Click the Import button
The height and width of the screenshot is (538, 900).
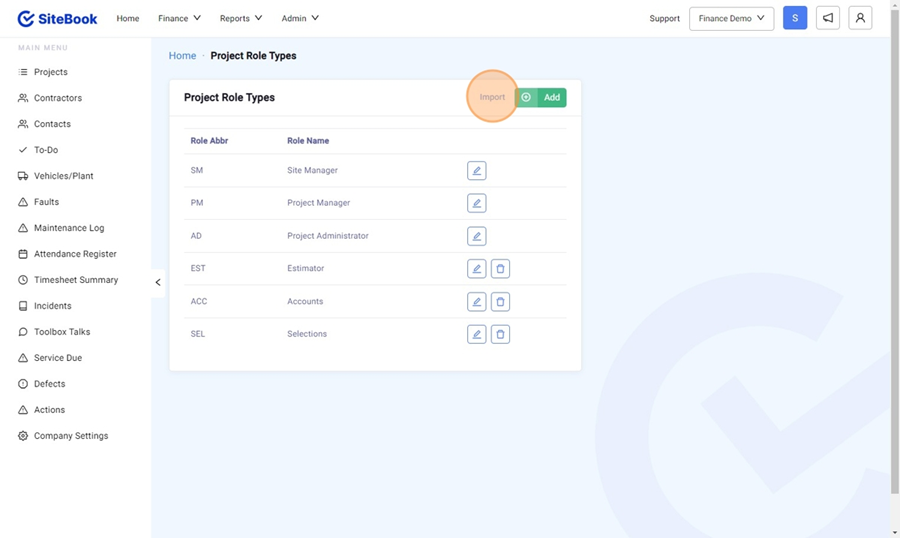pos(492,97)
